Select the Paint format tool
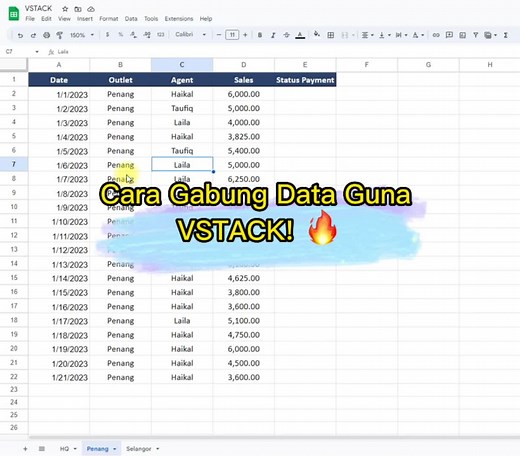Image resolution: width=520 pixels, height=456 pixels. [60, 35]
